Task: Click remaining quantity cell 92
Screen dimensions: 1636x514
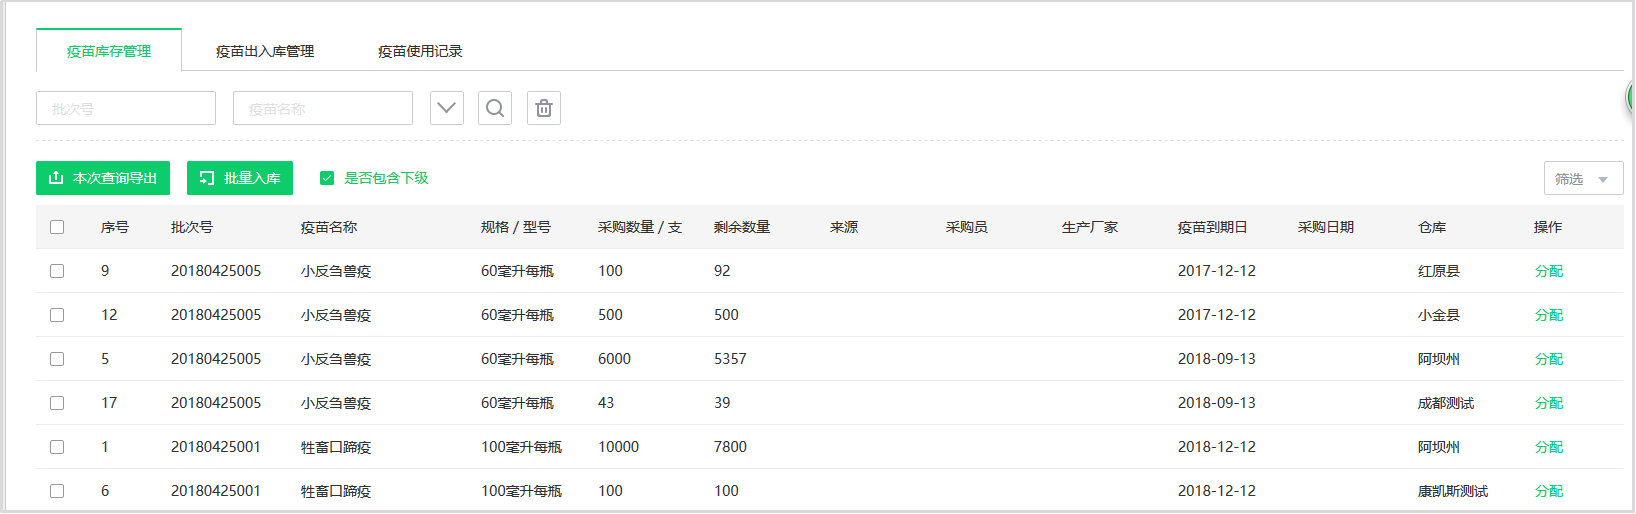Action: point(722,271)
